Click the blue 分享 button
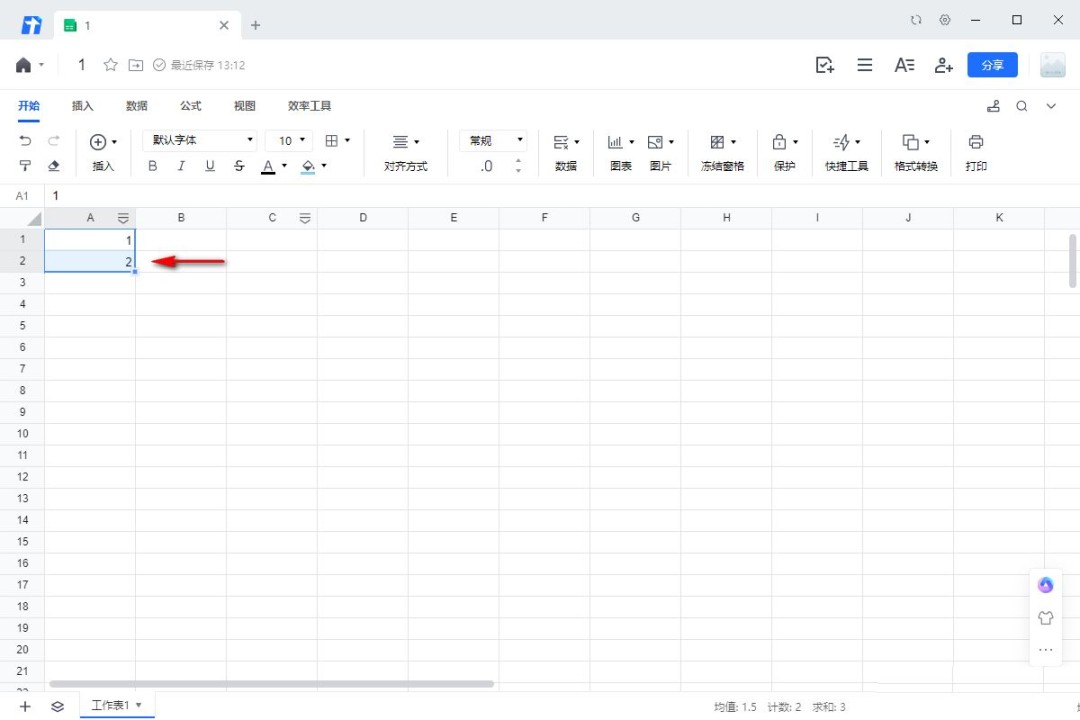This screenshot has height=720, width=1080. point(992,65)
